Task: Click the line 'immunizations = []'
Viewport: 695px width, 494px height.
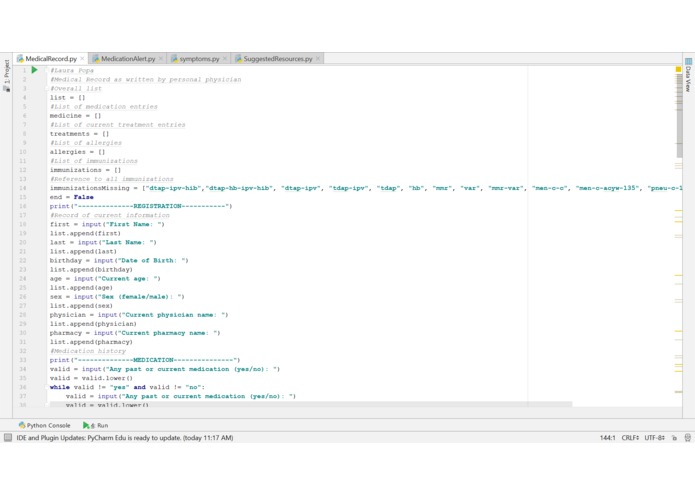Action: tap(85, 170)
